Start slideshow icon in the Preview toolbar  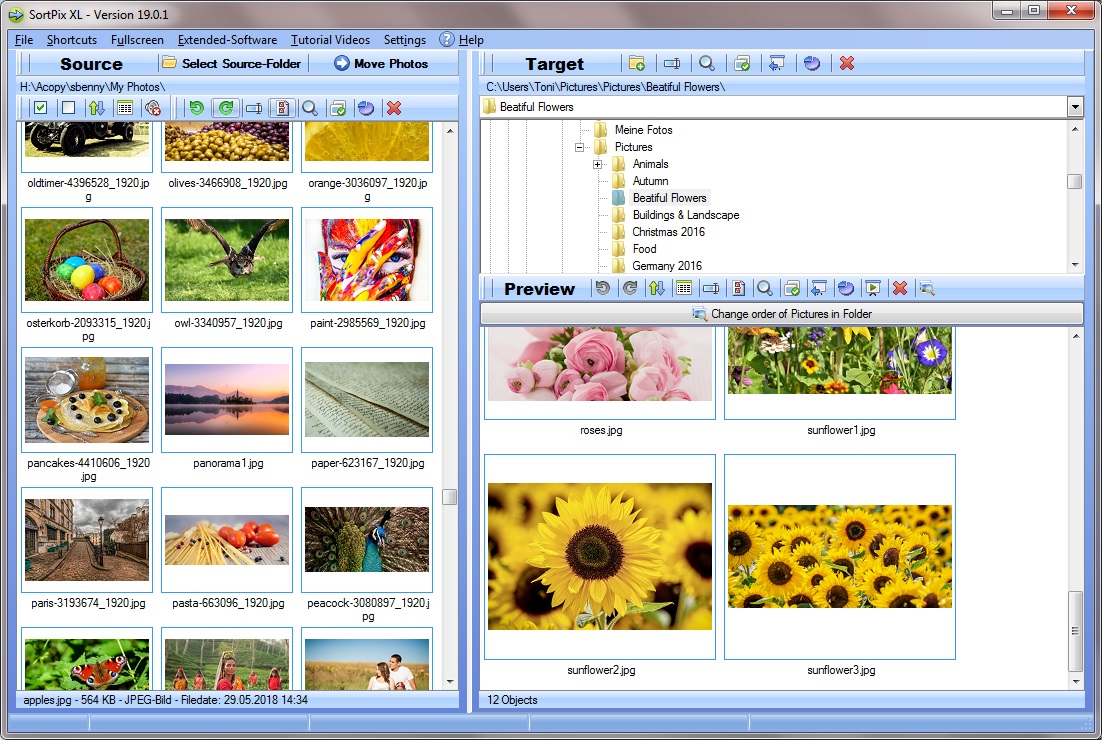click(x=873, y=288)
